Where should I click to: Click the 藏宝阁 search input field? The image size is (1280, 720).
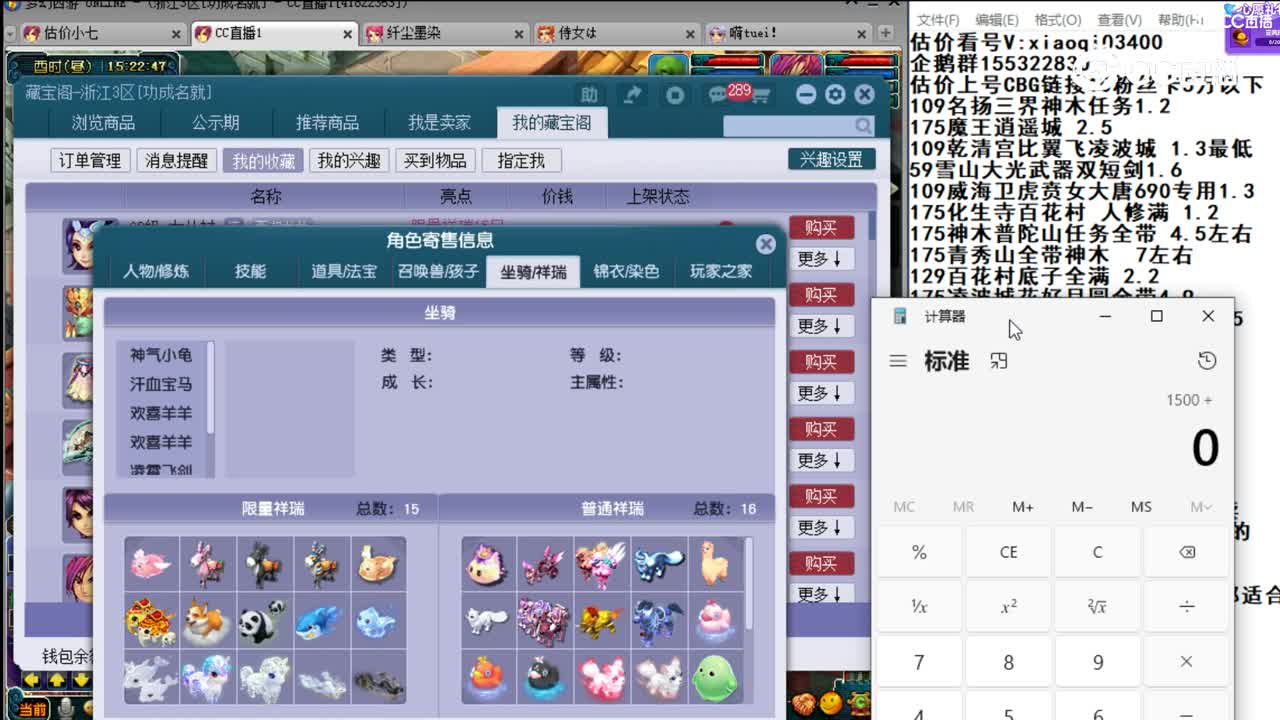click(788, 126)
